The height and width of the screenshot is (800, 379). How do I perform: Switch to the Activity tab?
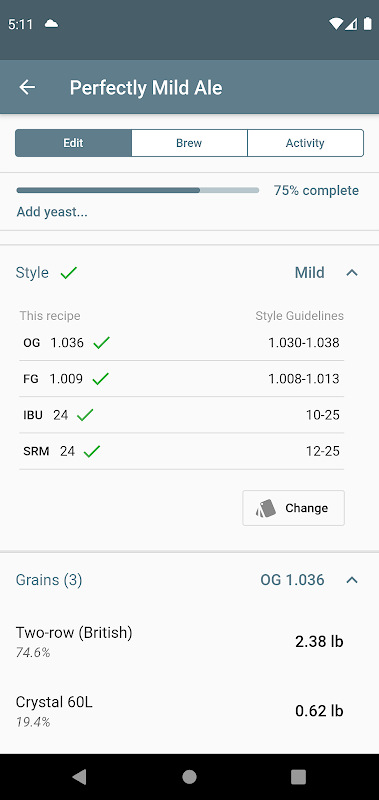point(305,143)
